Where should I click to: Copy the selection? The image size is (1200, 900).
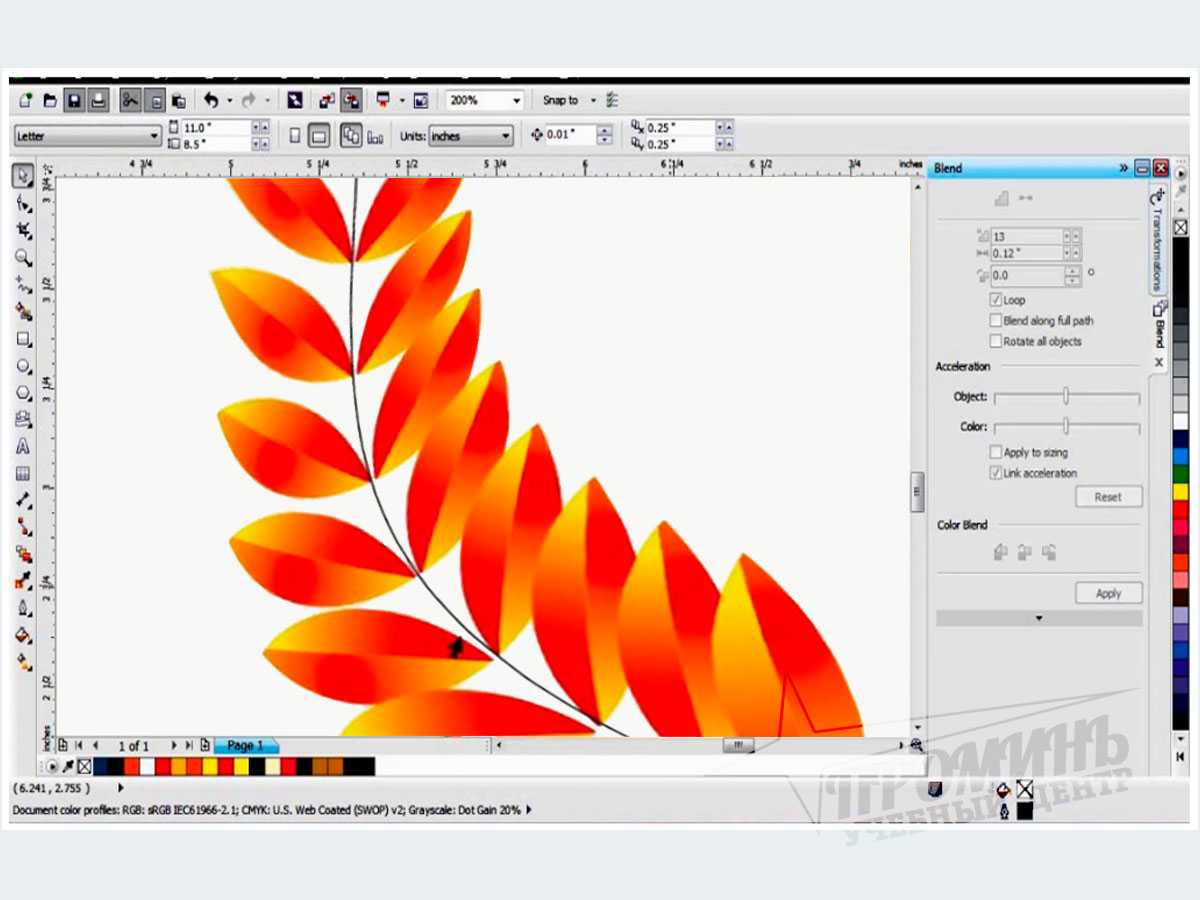(x=155, y=100)
